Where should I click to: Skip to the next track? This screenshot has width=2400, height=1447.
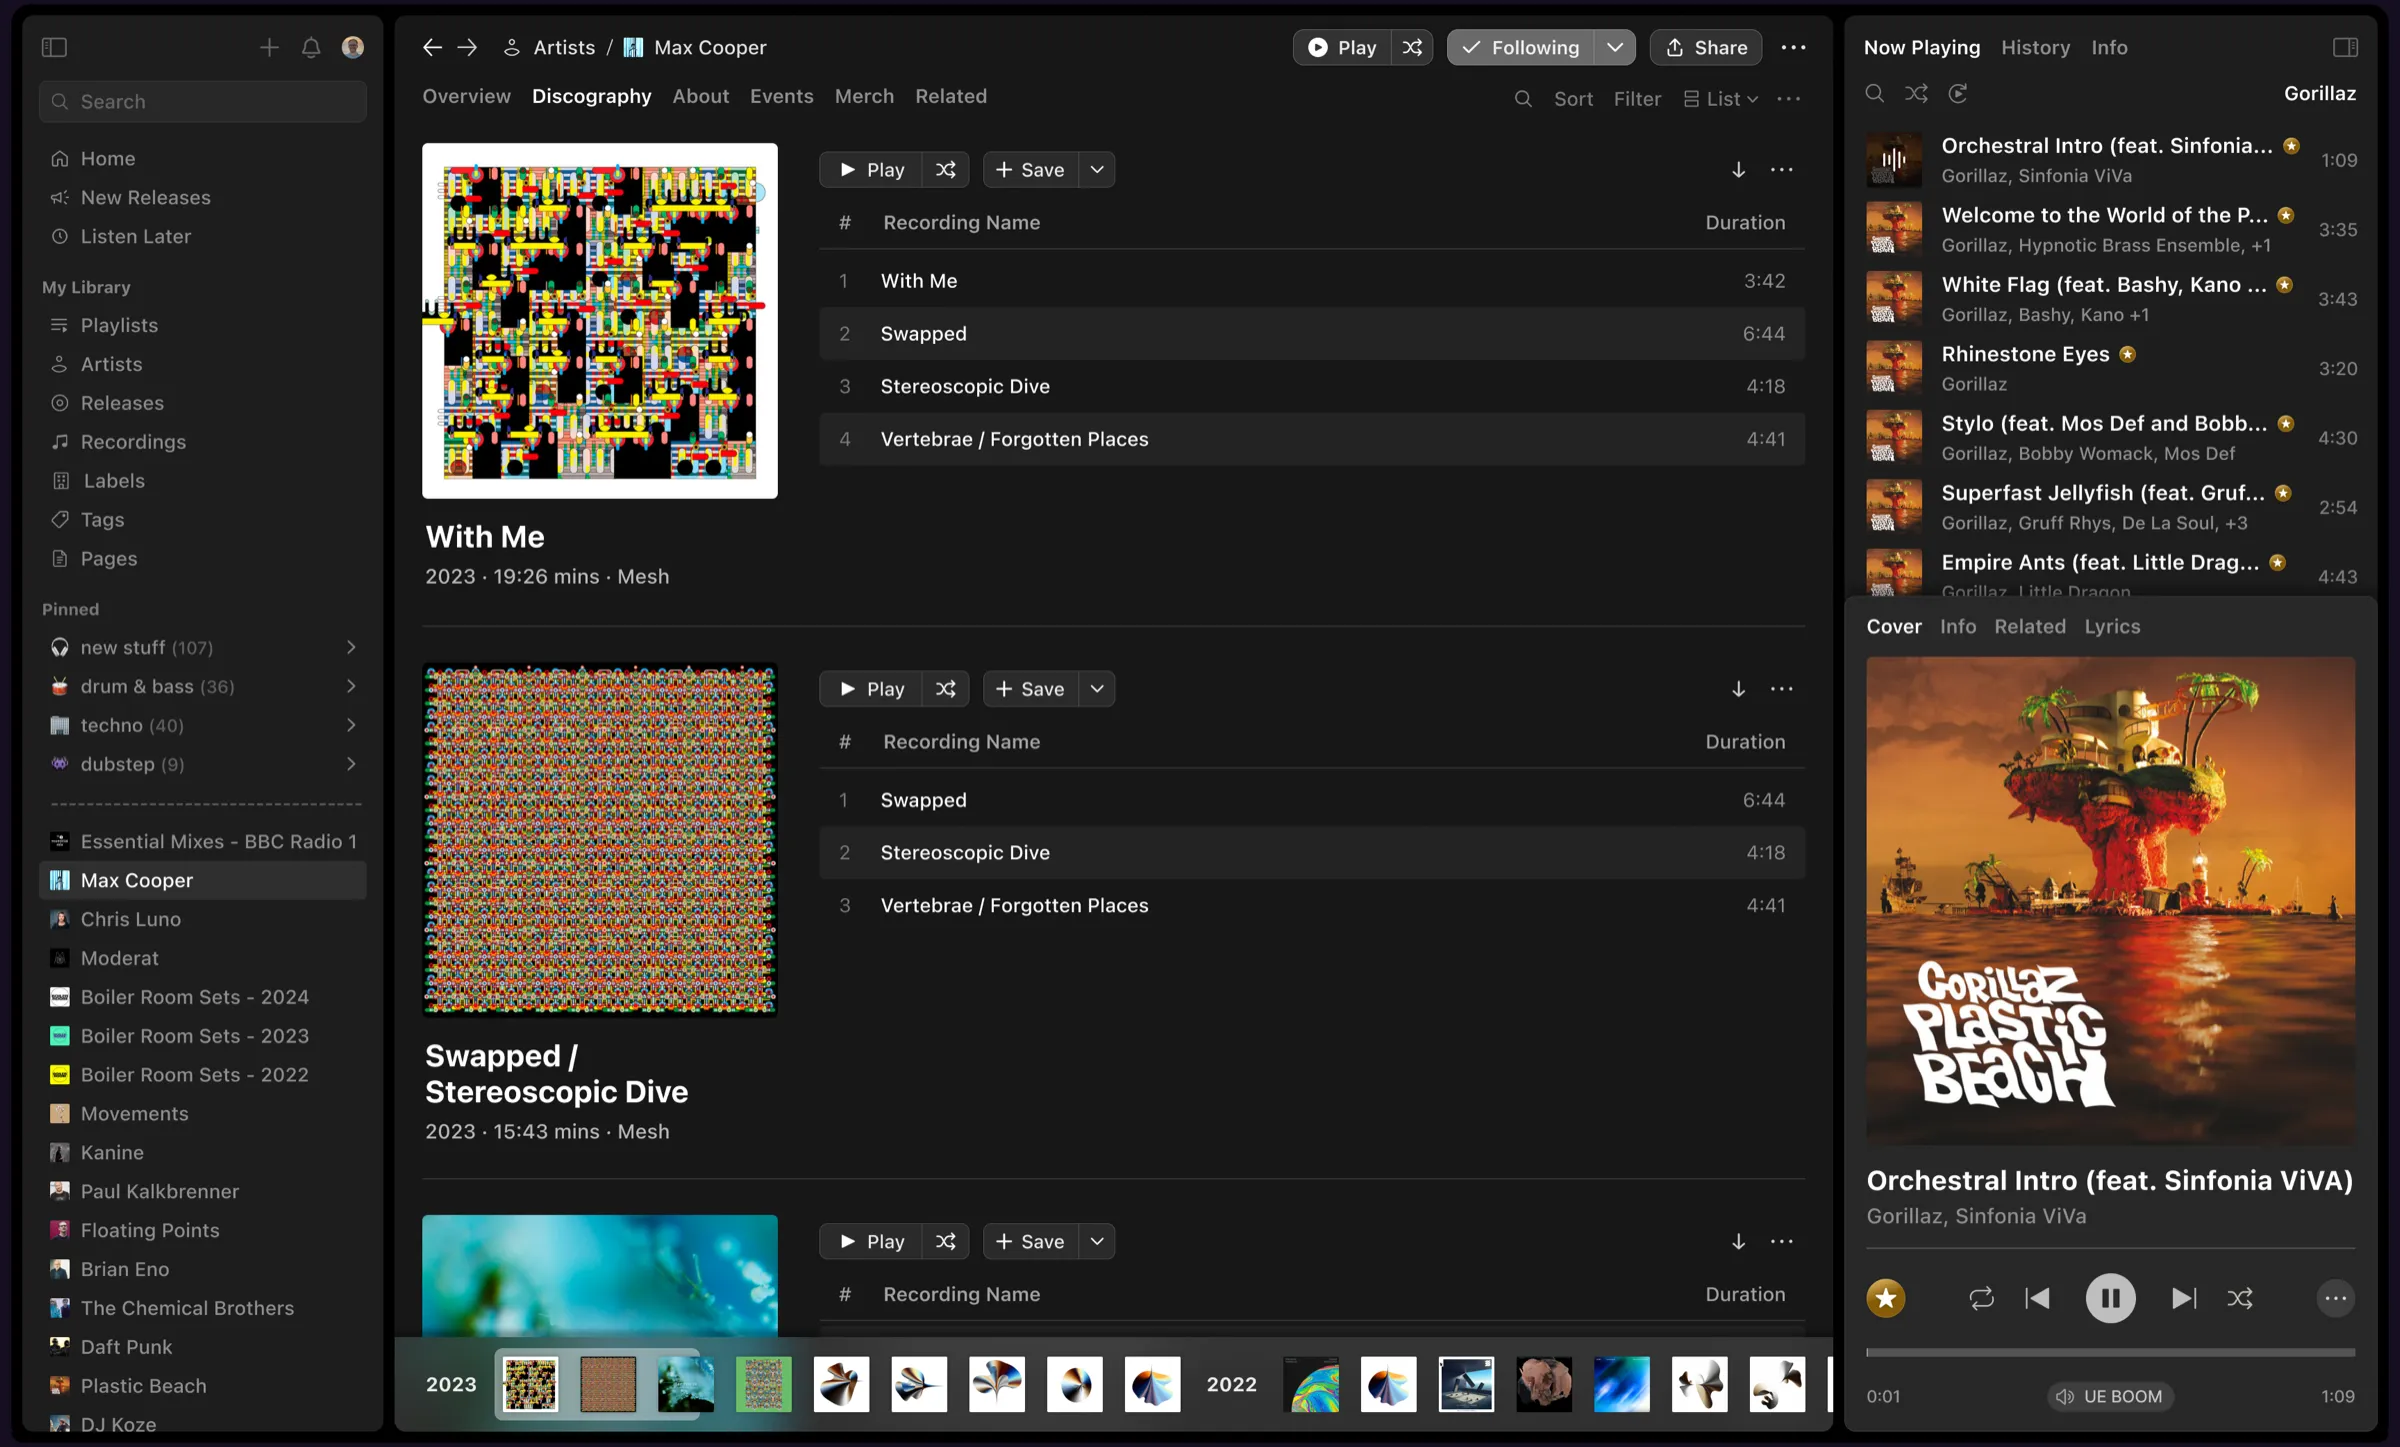(2184, 1298)
